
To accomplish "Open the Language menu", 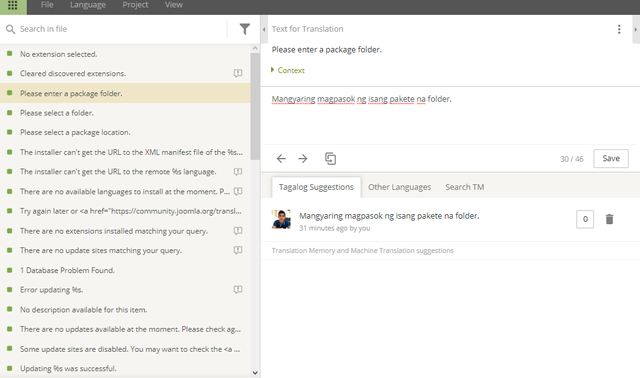I will (x=88, y=5).
